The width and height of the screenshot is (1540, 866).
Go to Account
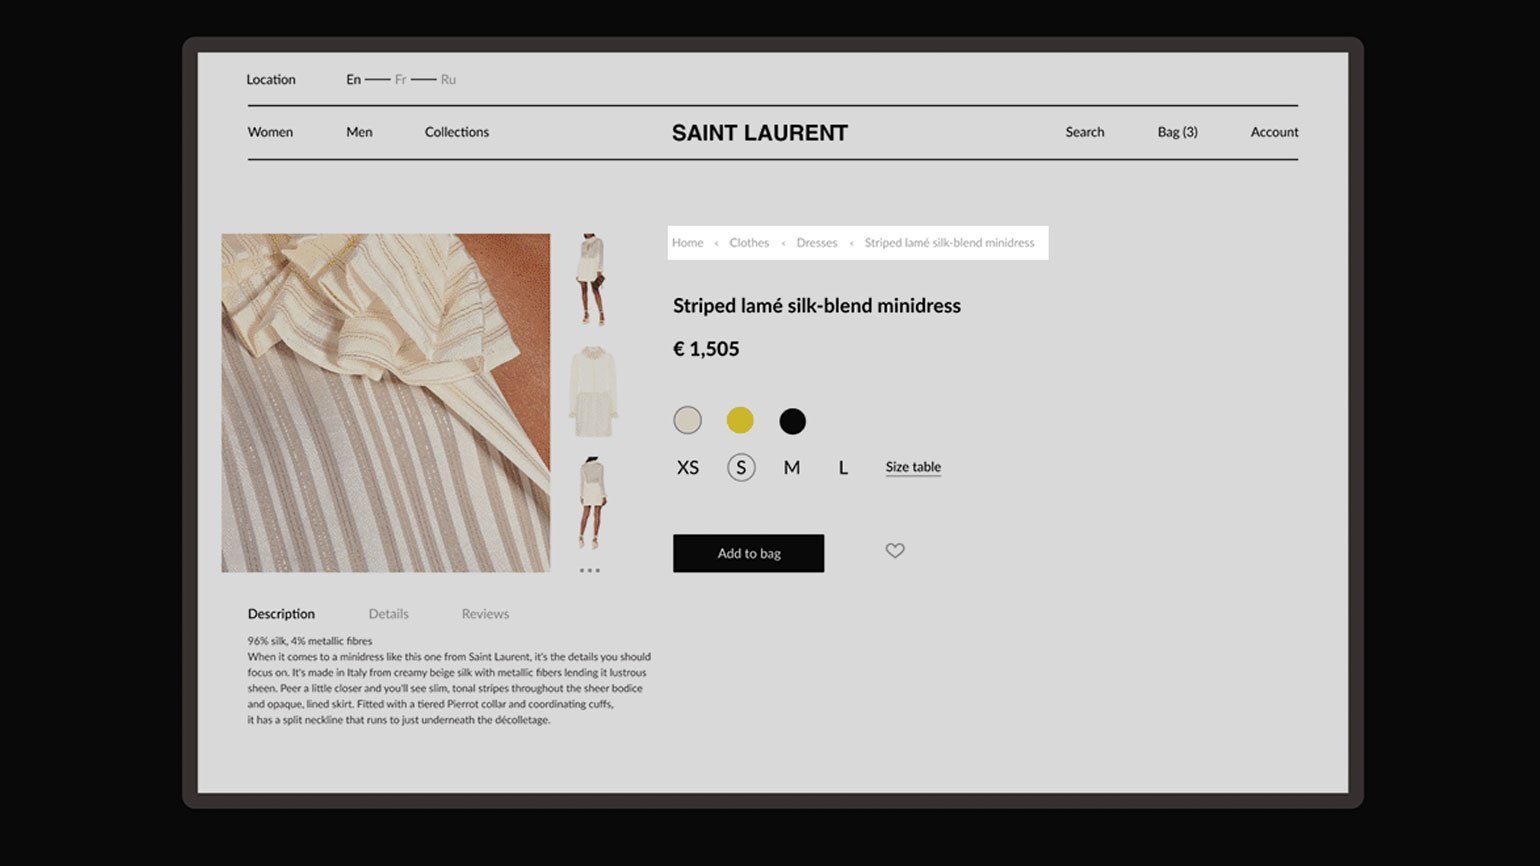[1275, 132]
